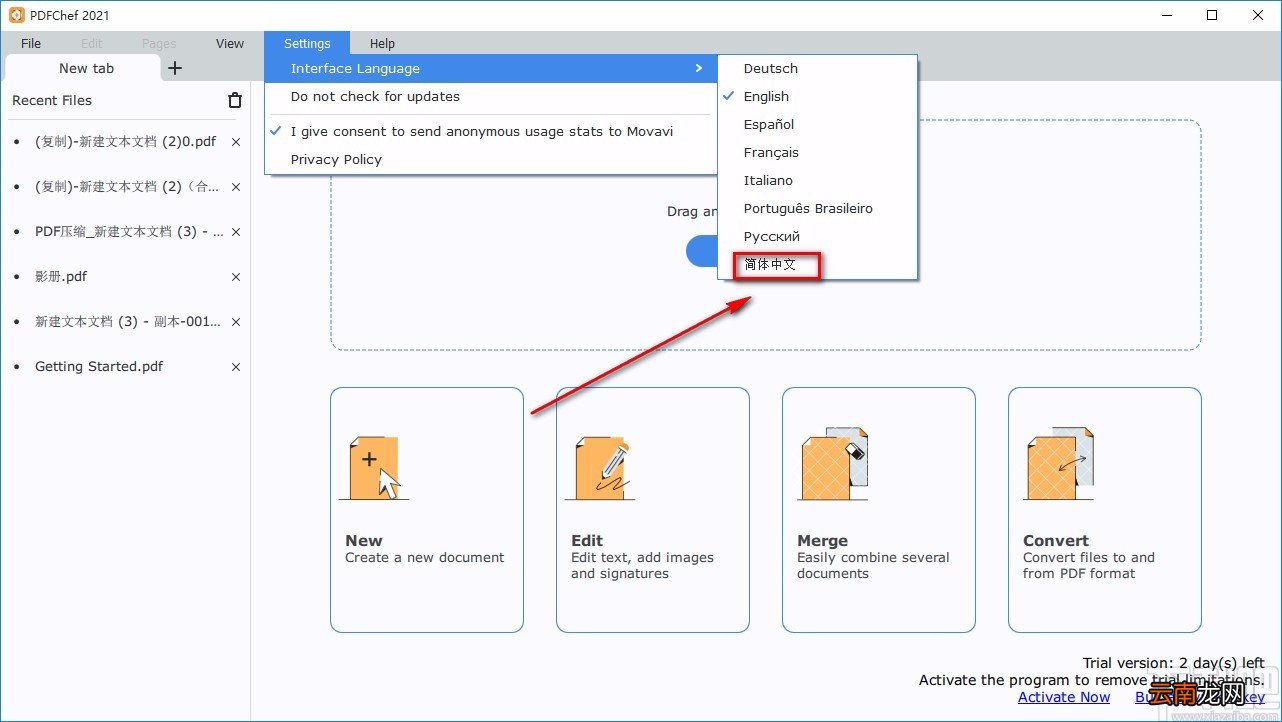Click the Convert files icon

(x=1060, y=464)
